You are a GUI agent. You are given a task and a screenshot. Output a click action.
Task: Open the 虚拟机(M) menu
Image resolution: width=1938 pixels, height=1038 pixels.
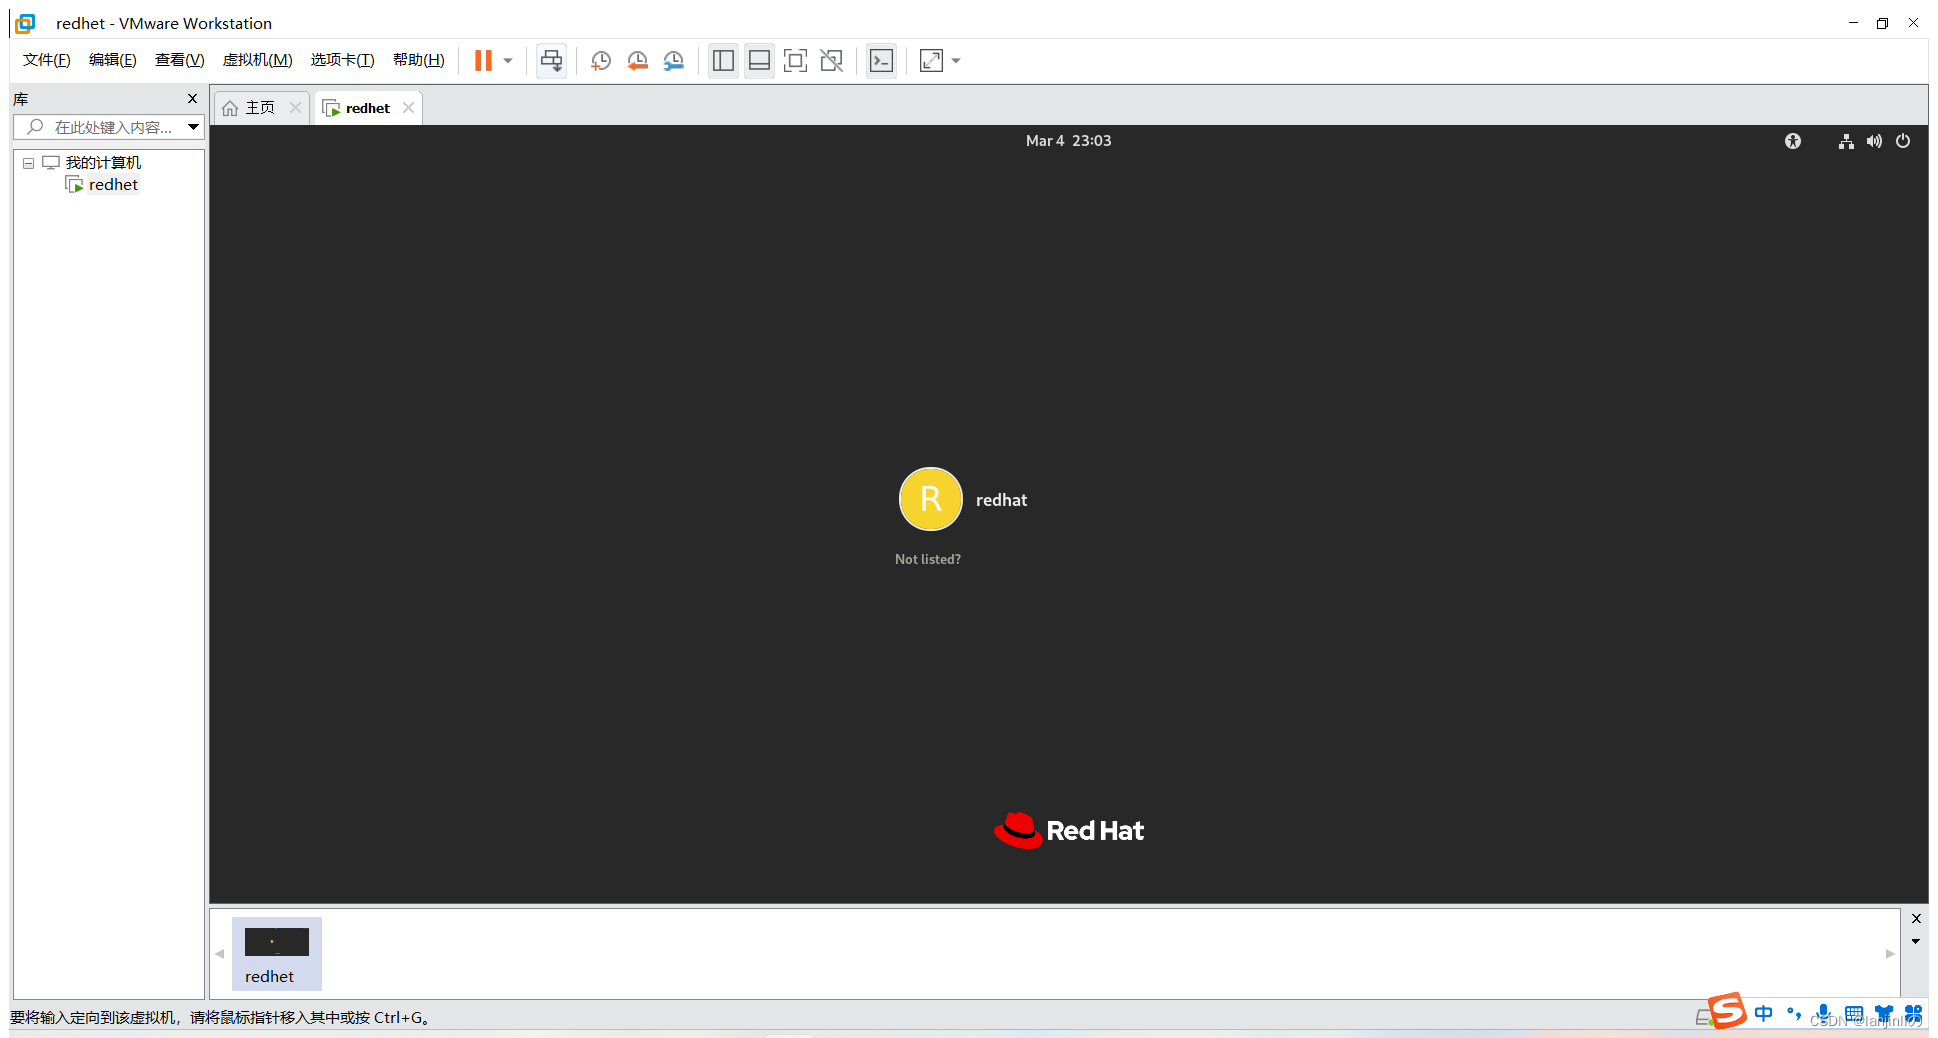[x=257, y=60]
